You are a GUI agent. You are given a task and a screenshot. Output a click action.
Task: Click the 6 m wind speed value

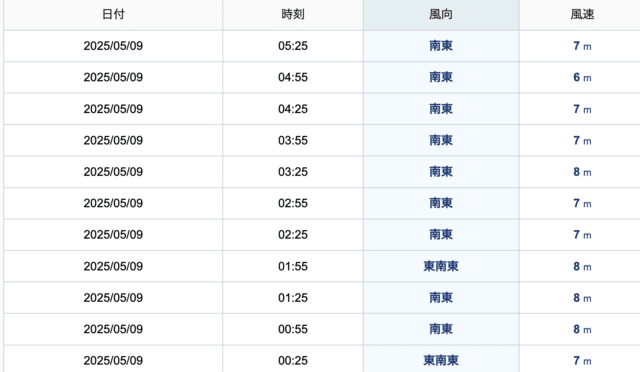coord(582,77)
